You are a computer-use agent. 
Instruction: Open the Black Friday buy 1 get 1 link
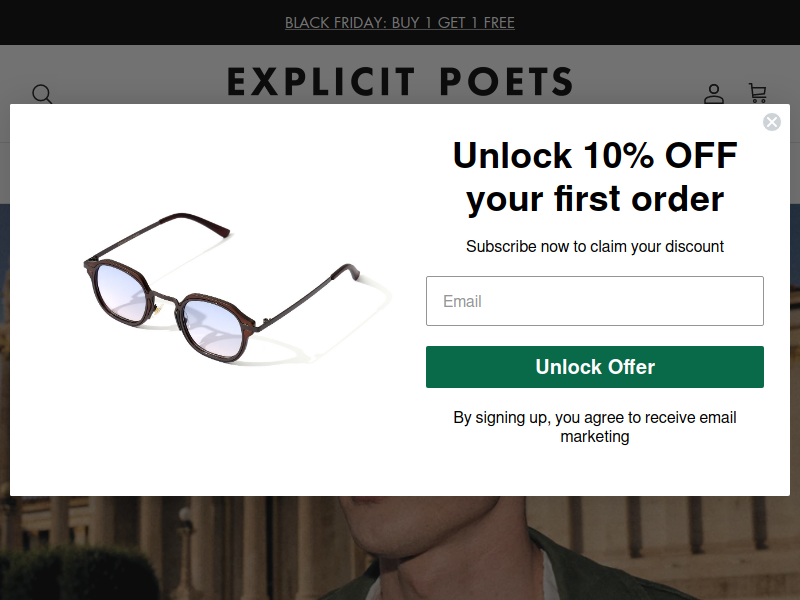pyautogui.click(x=399, y=22)
